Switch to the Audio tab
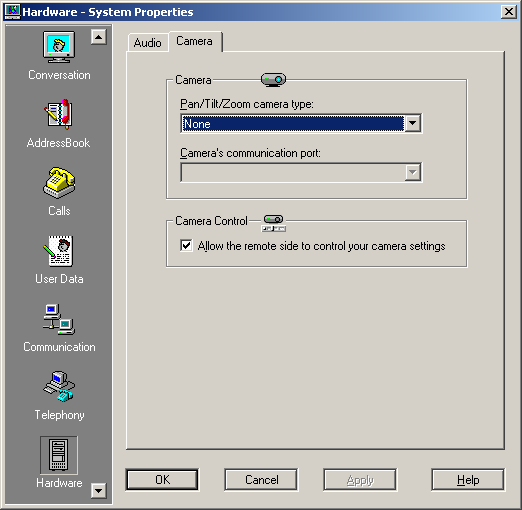Image resolution: width=522 pixels, height=510 pixels. [x=148, y=43]
